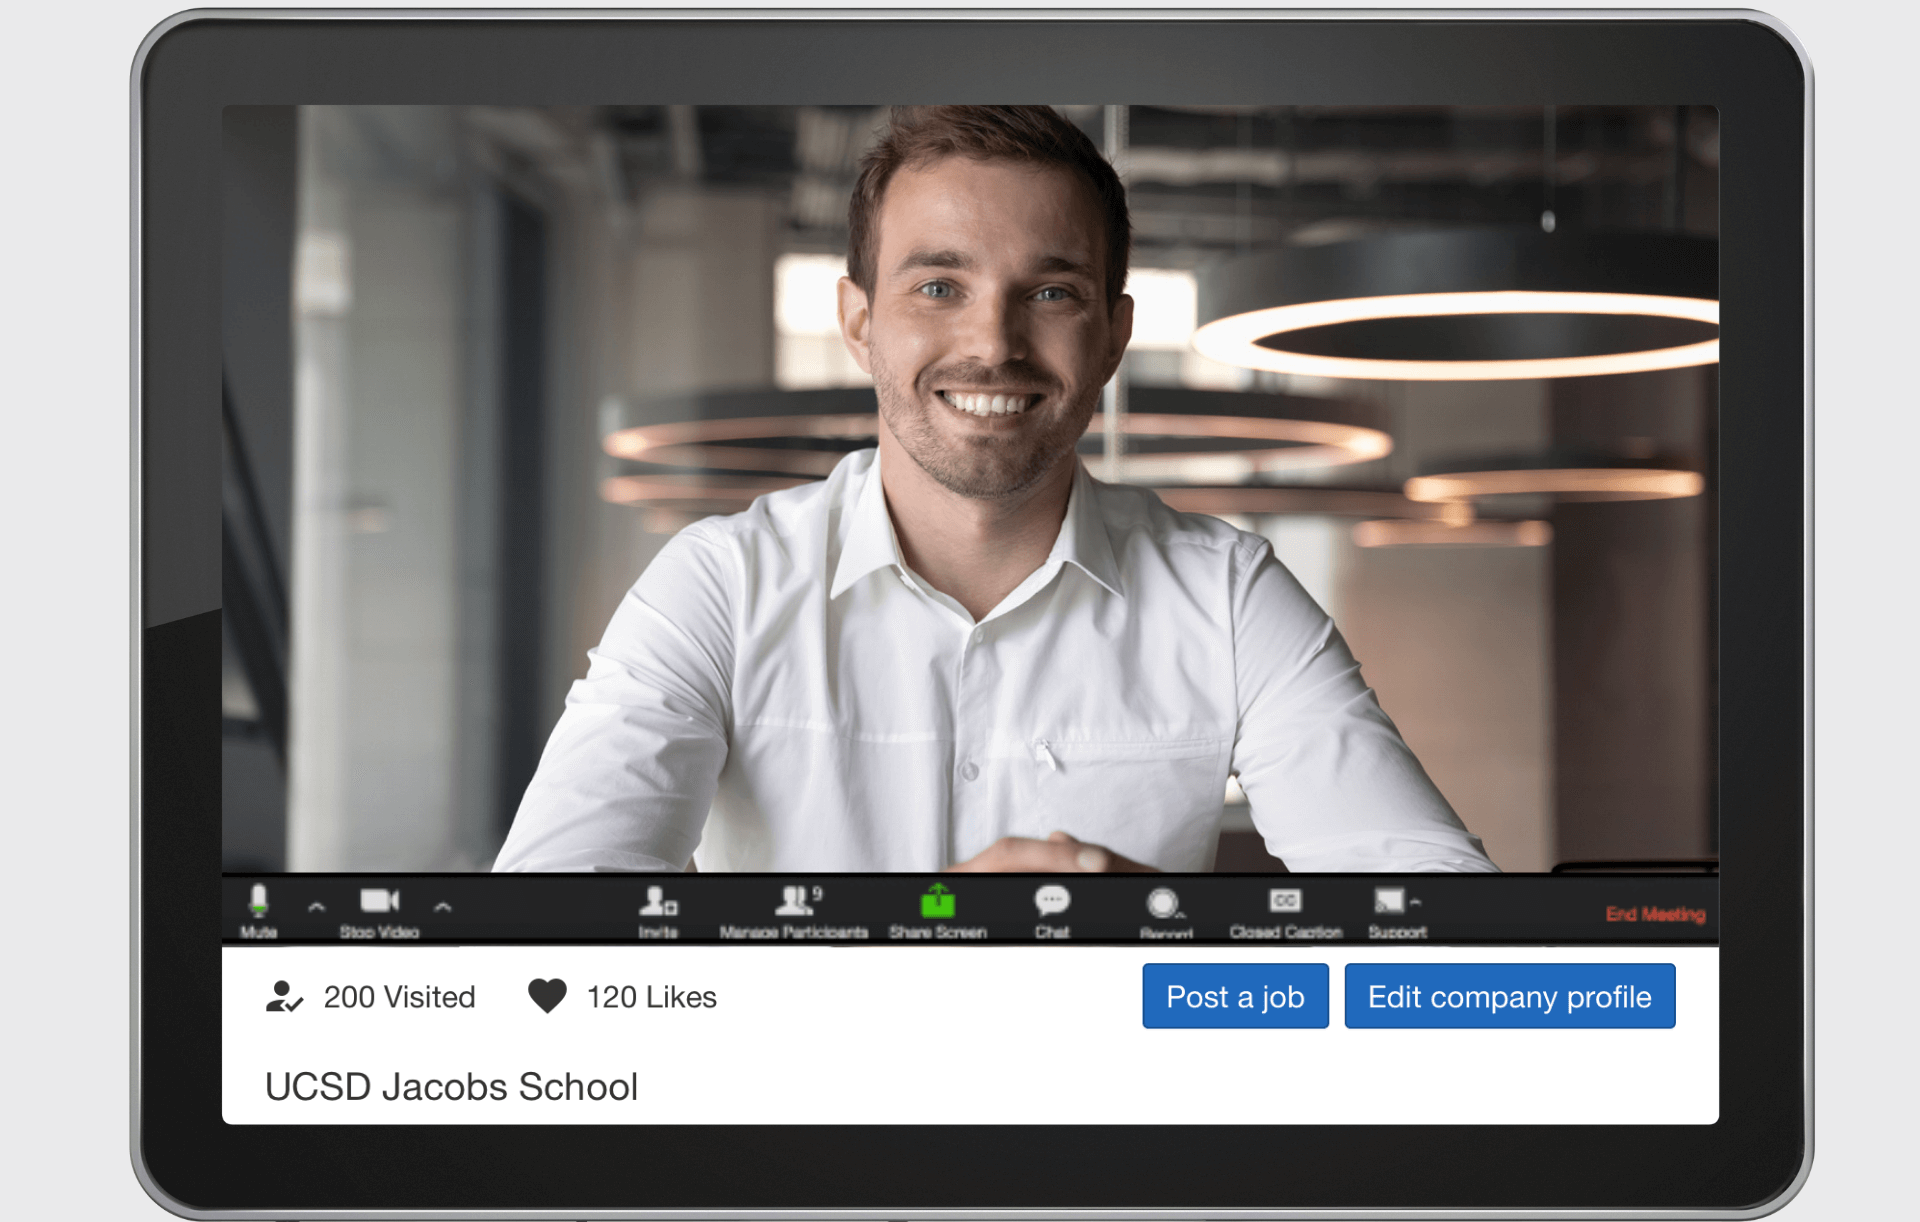Click the Post a job button
This screenshot has width=1920, height=1222.
pyautogui.click(x=1235, y=996)
